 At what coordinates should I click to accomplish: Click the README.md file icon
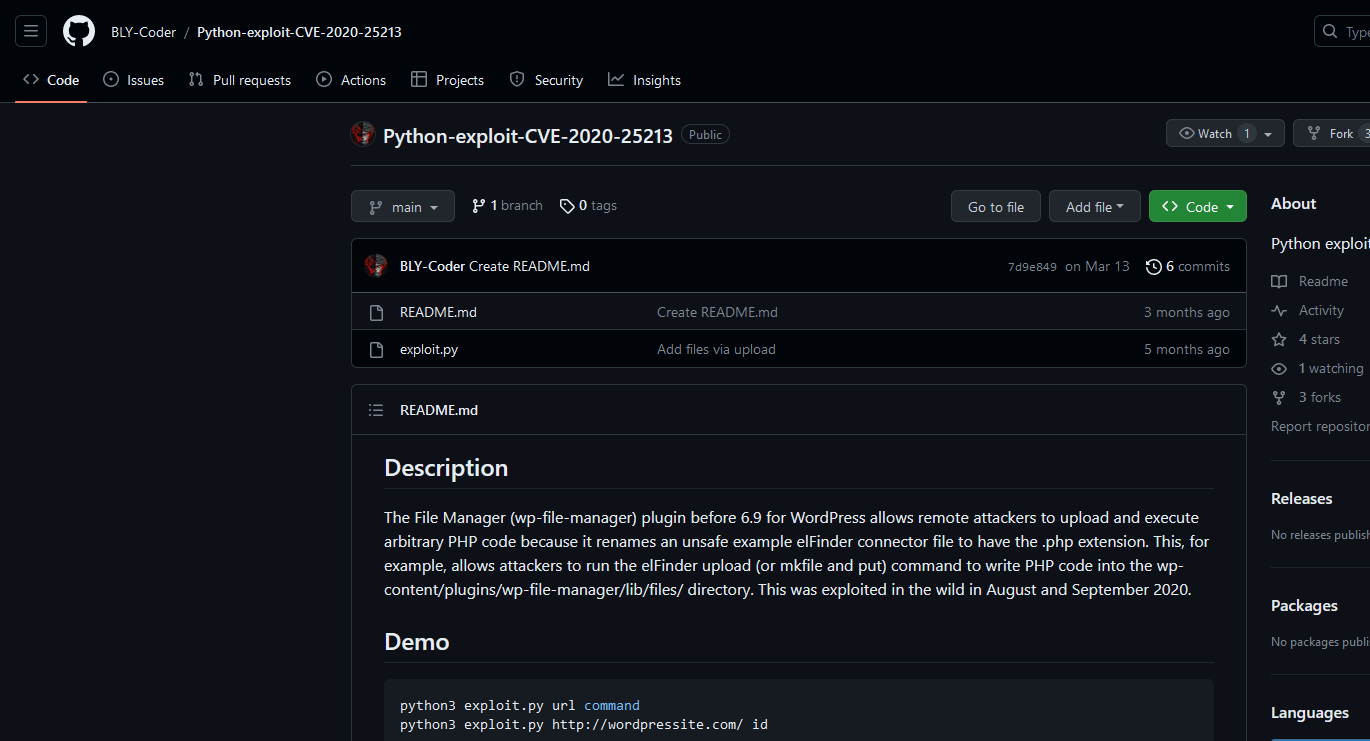(x=376, y=312)
